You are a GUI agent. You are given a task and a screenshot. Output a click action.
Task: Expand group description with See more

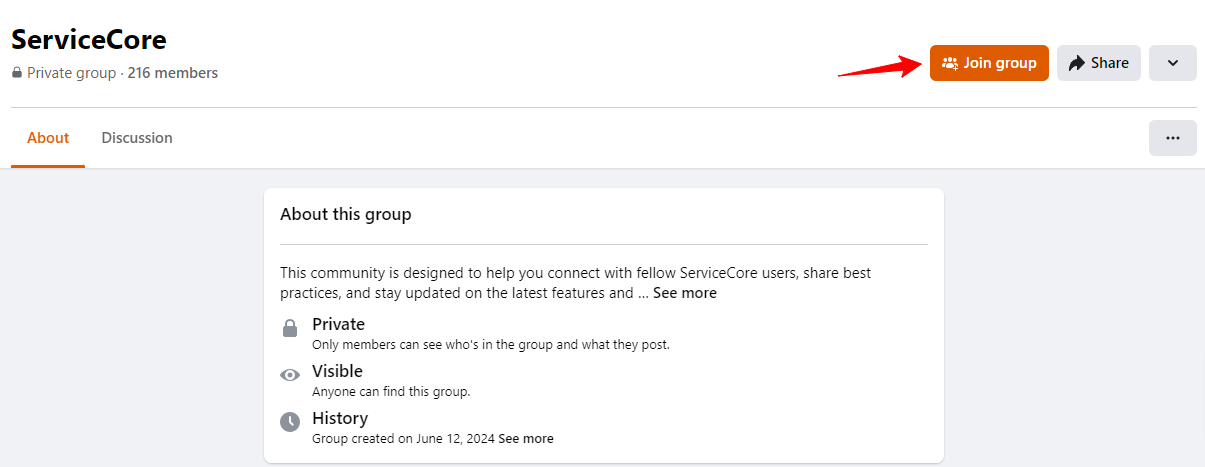[x=685, y=293]
